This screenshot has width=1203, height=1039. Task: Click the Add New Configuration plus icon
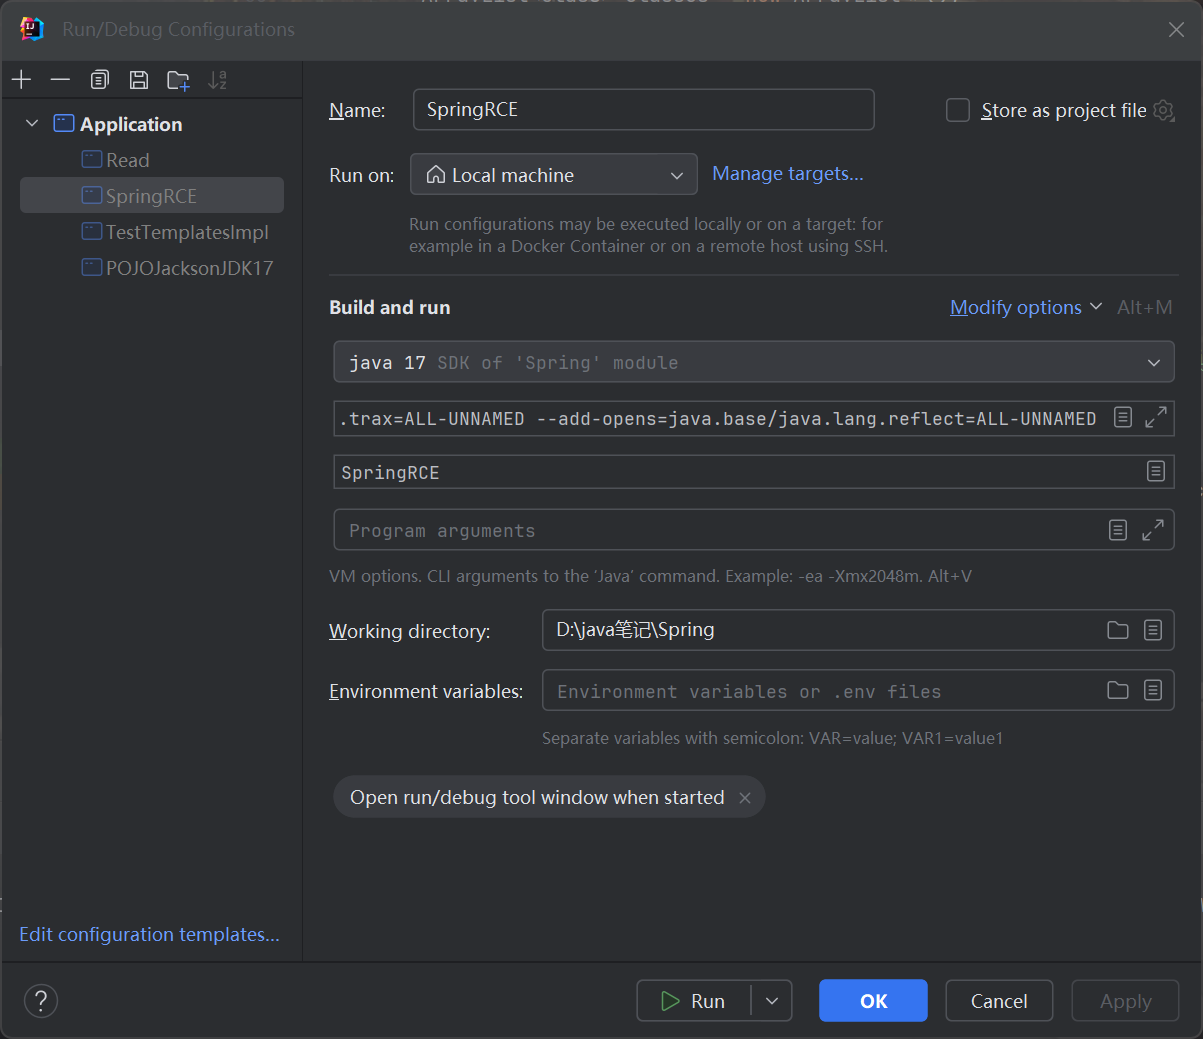[x=22, y=80]
